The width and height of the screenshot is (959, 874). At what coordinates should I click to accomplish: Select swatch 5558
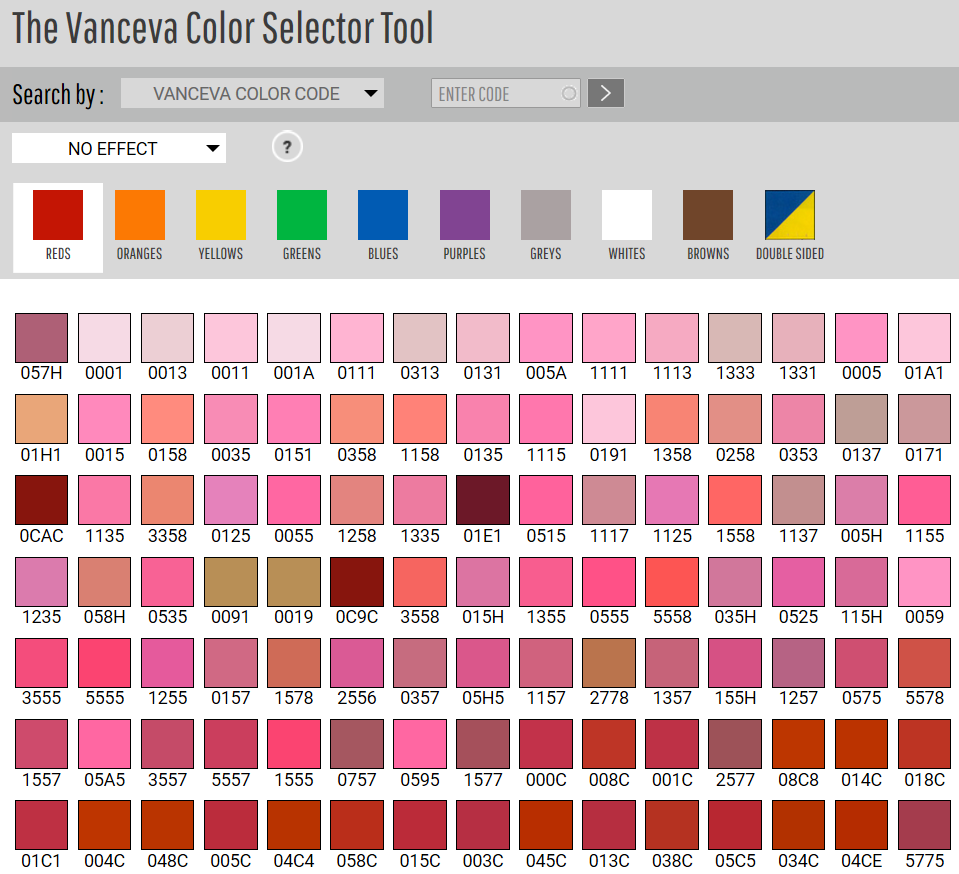pos(672,581)
